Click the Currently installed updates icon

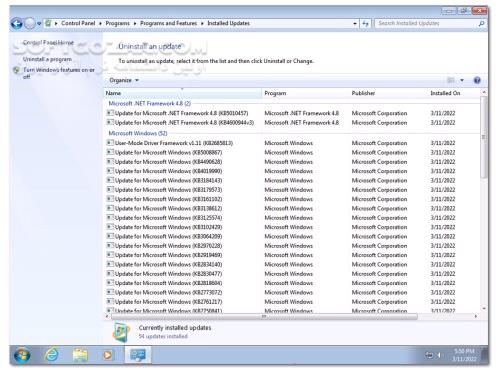coord(121,332)
